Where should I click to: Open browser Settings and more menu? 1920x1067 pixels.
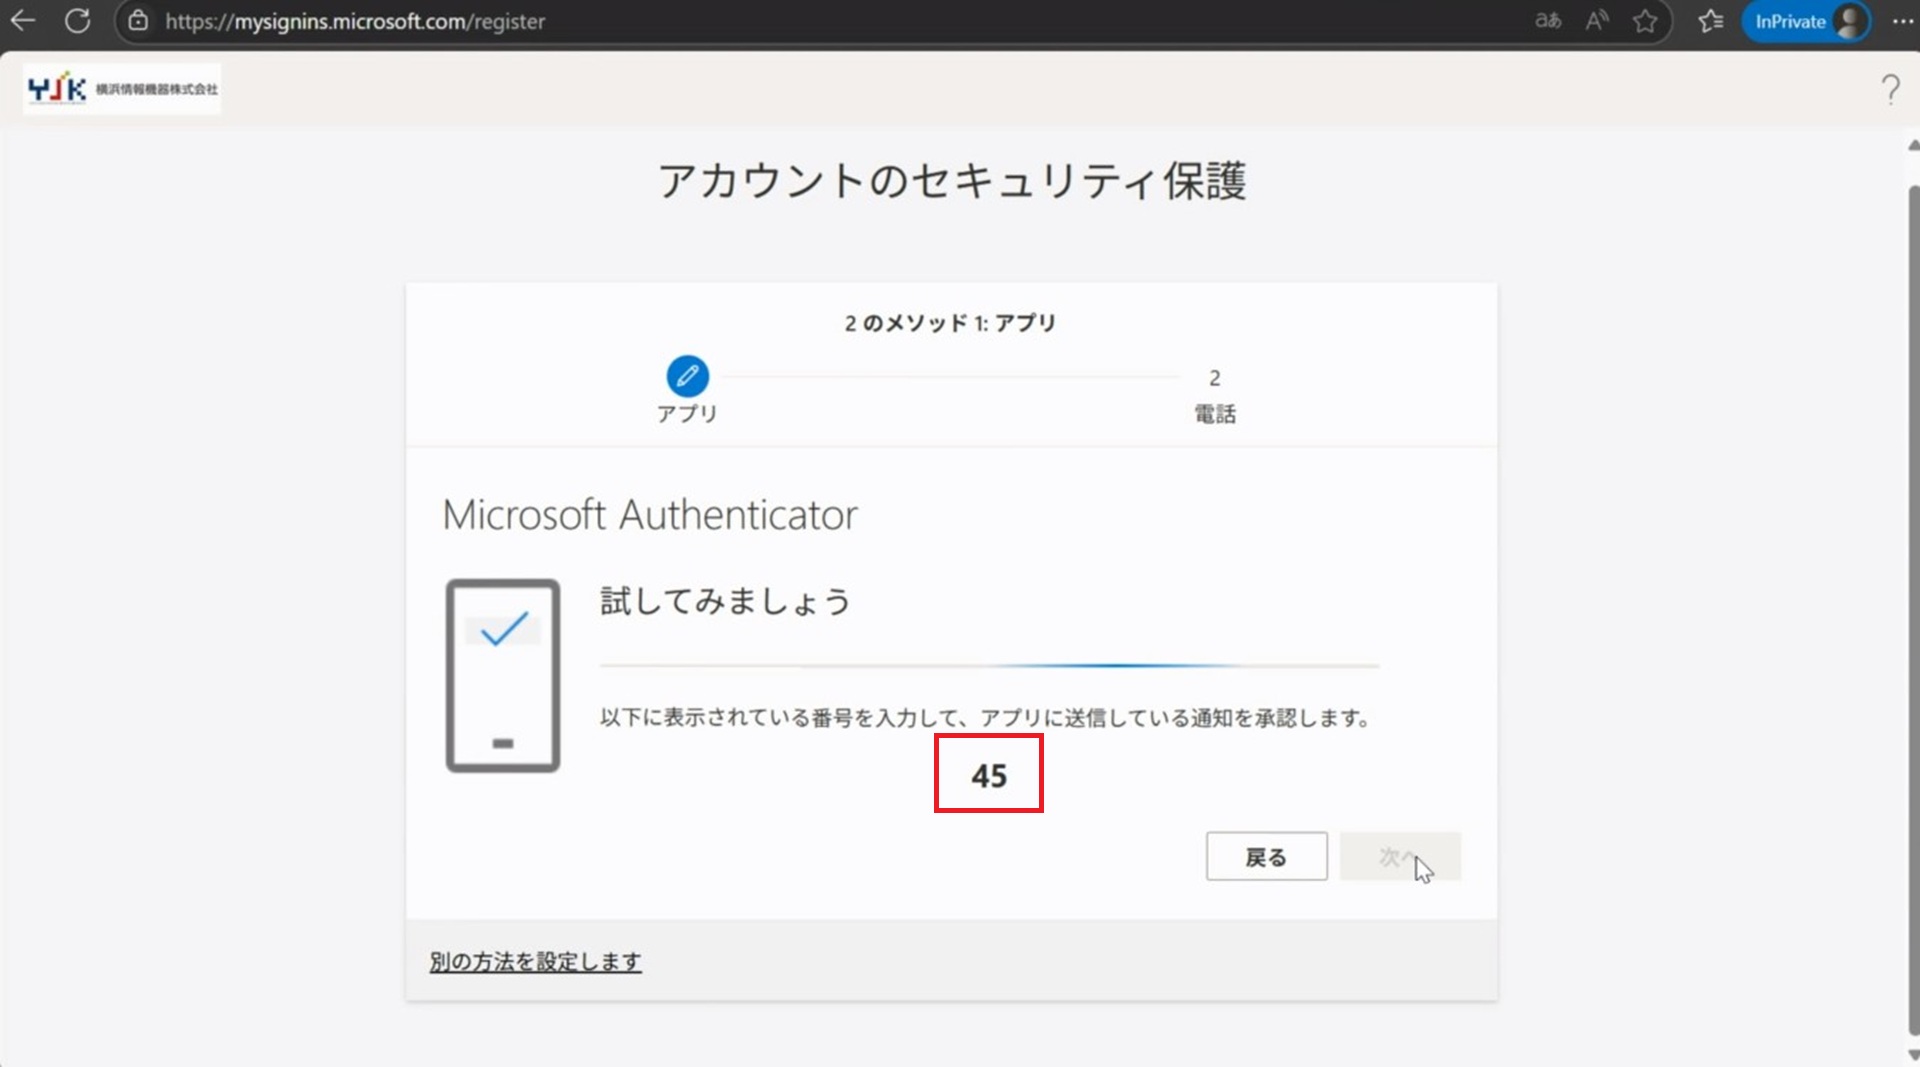[1902, 21]
